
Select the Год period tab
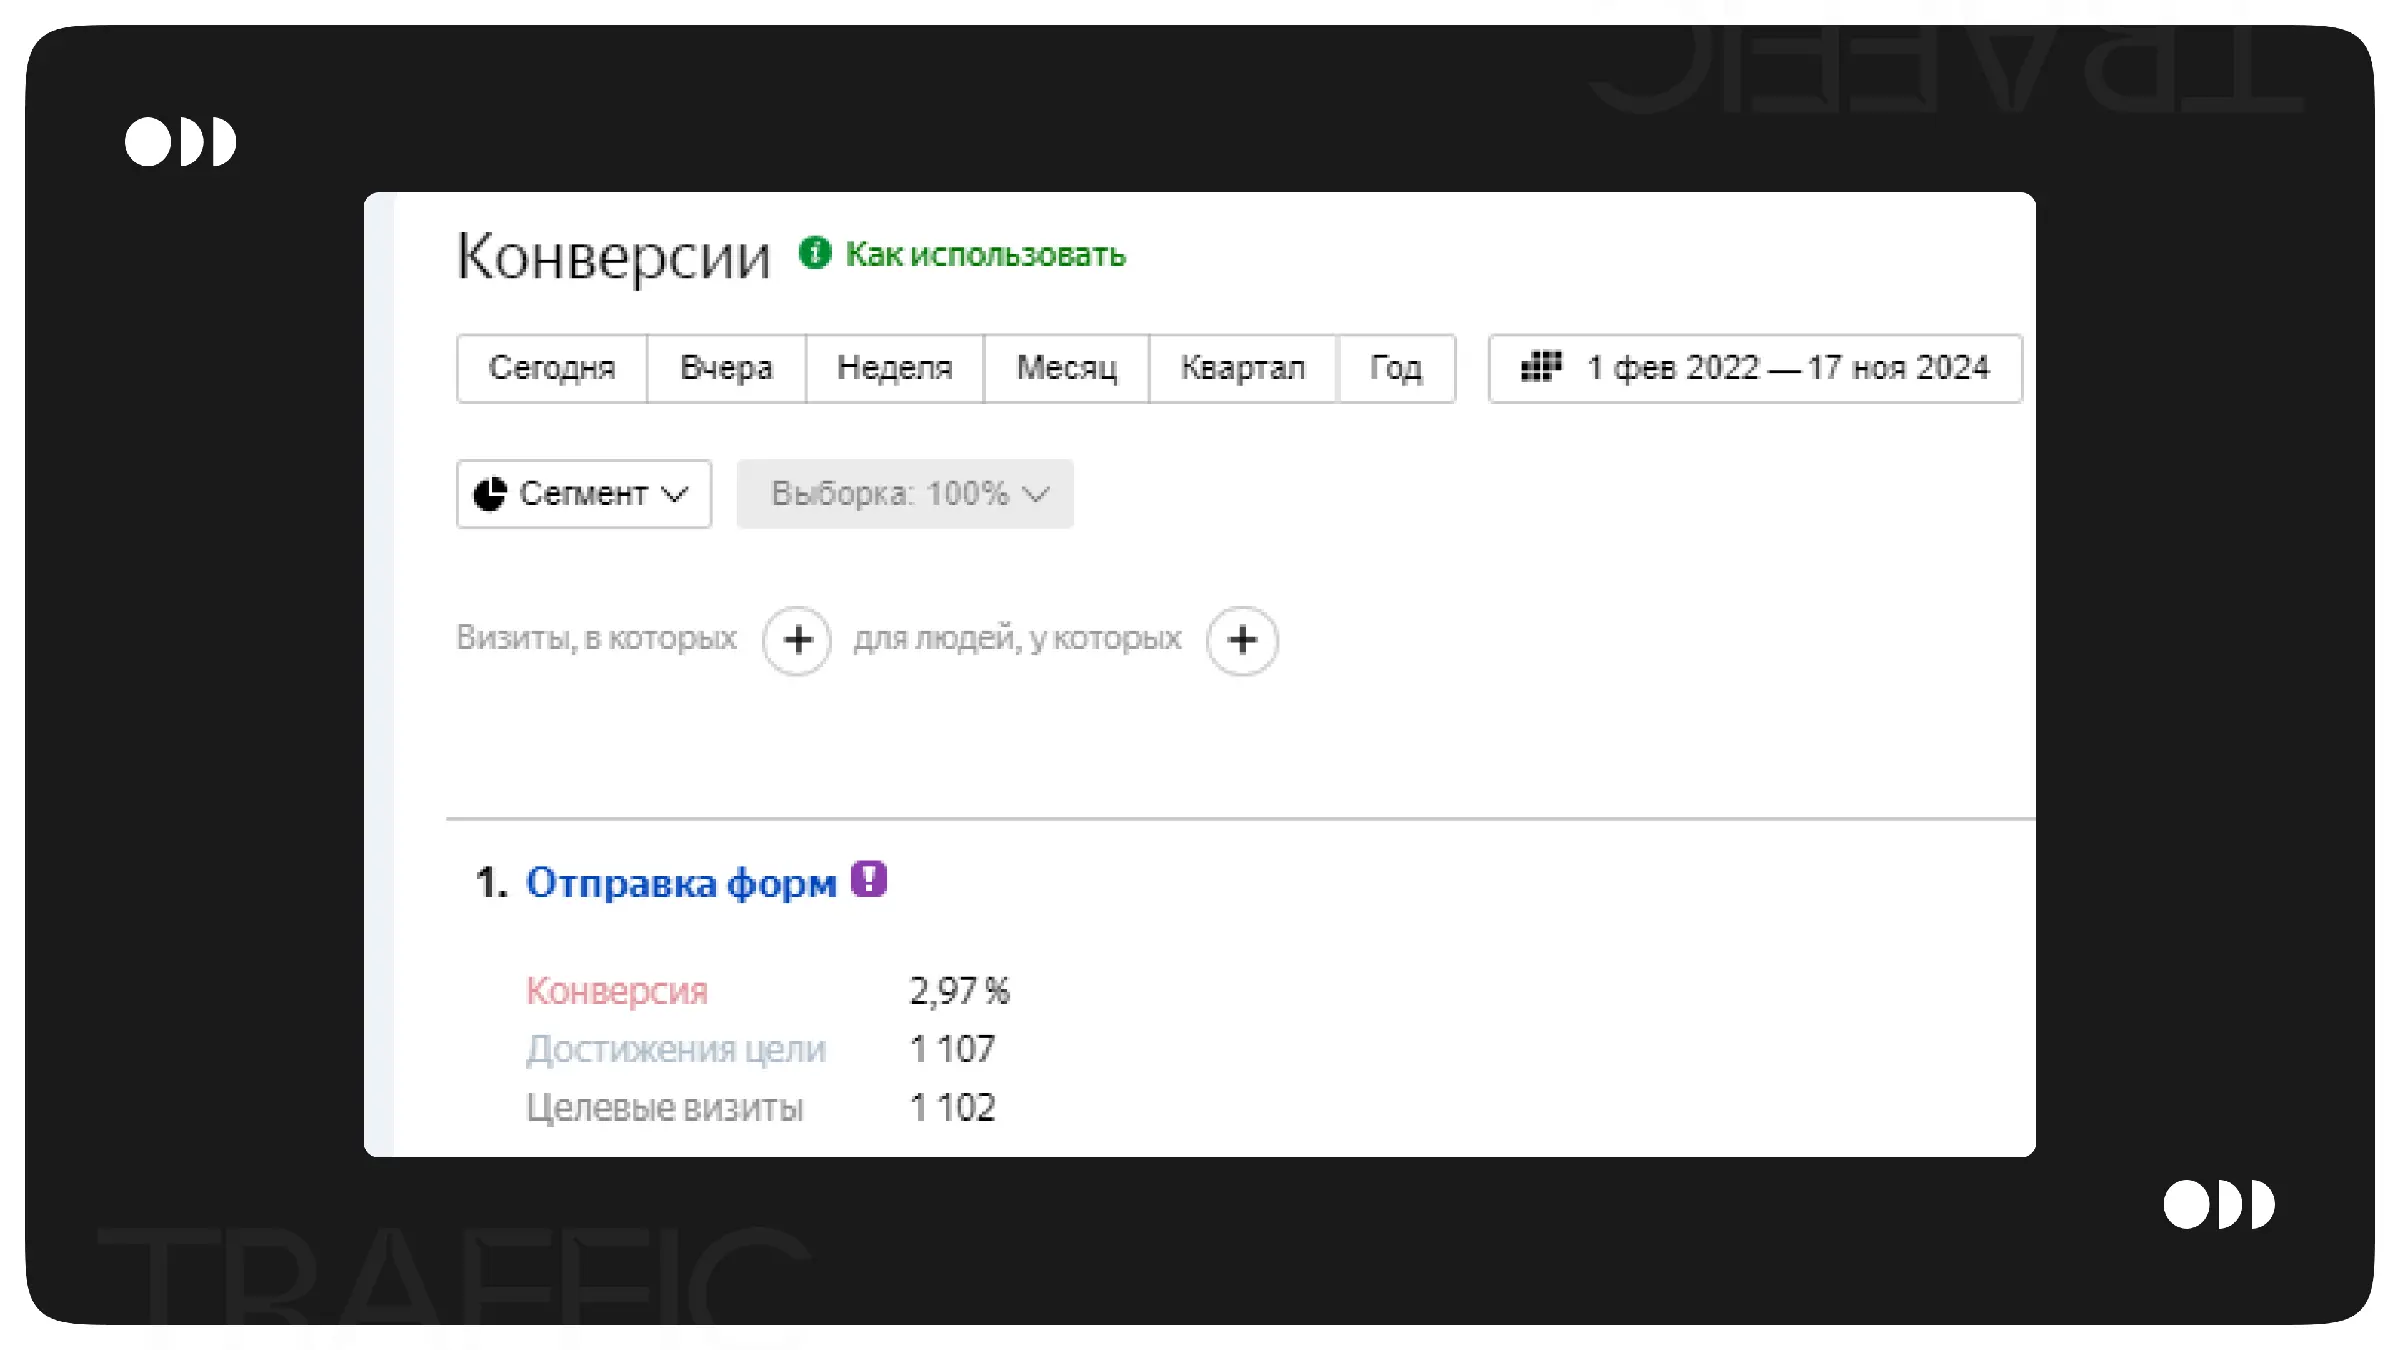(x=1395, y=368)
